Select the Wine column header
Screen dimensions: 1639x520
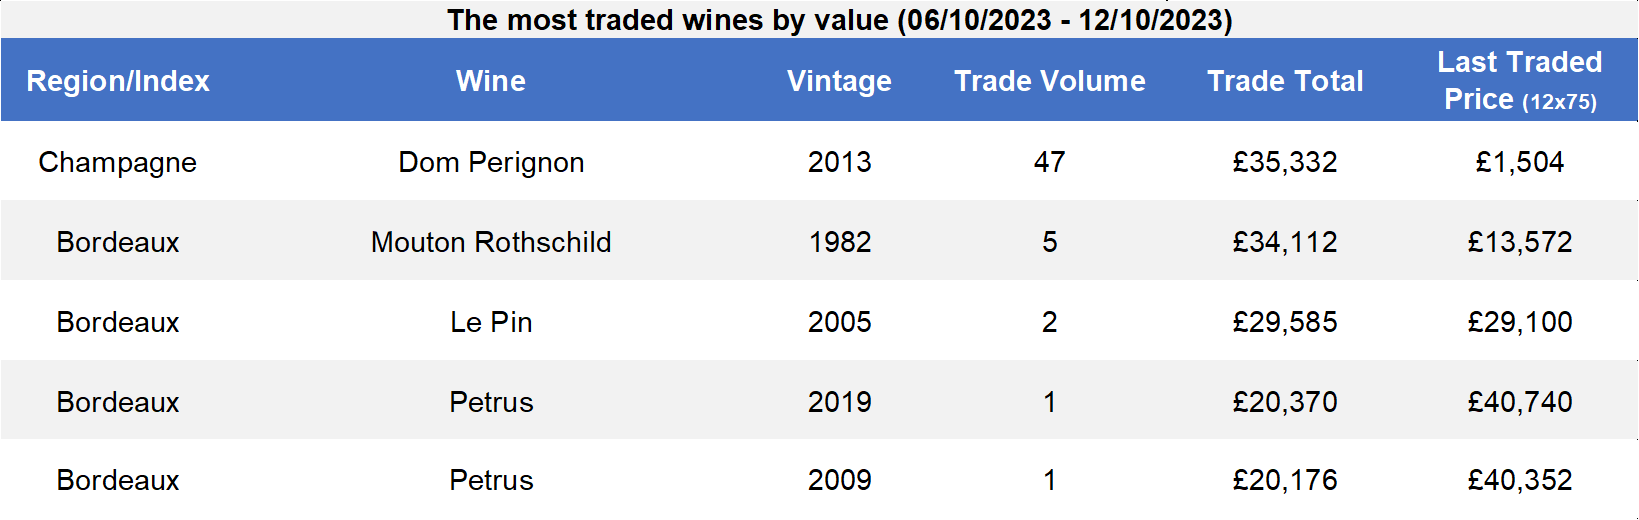point(491,81)
